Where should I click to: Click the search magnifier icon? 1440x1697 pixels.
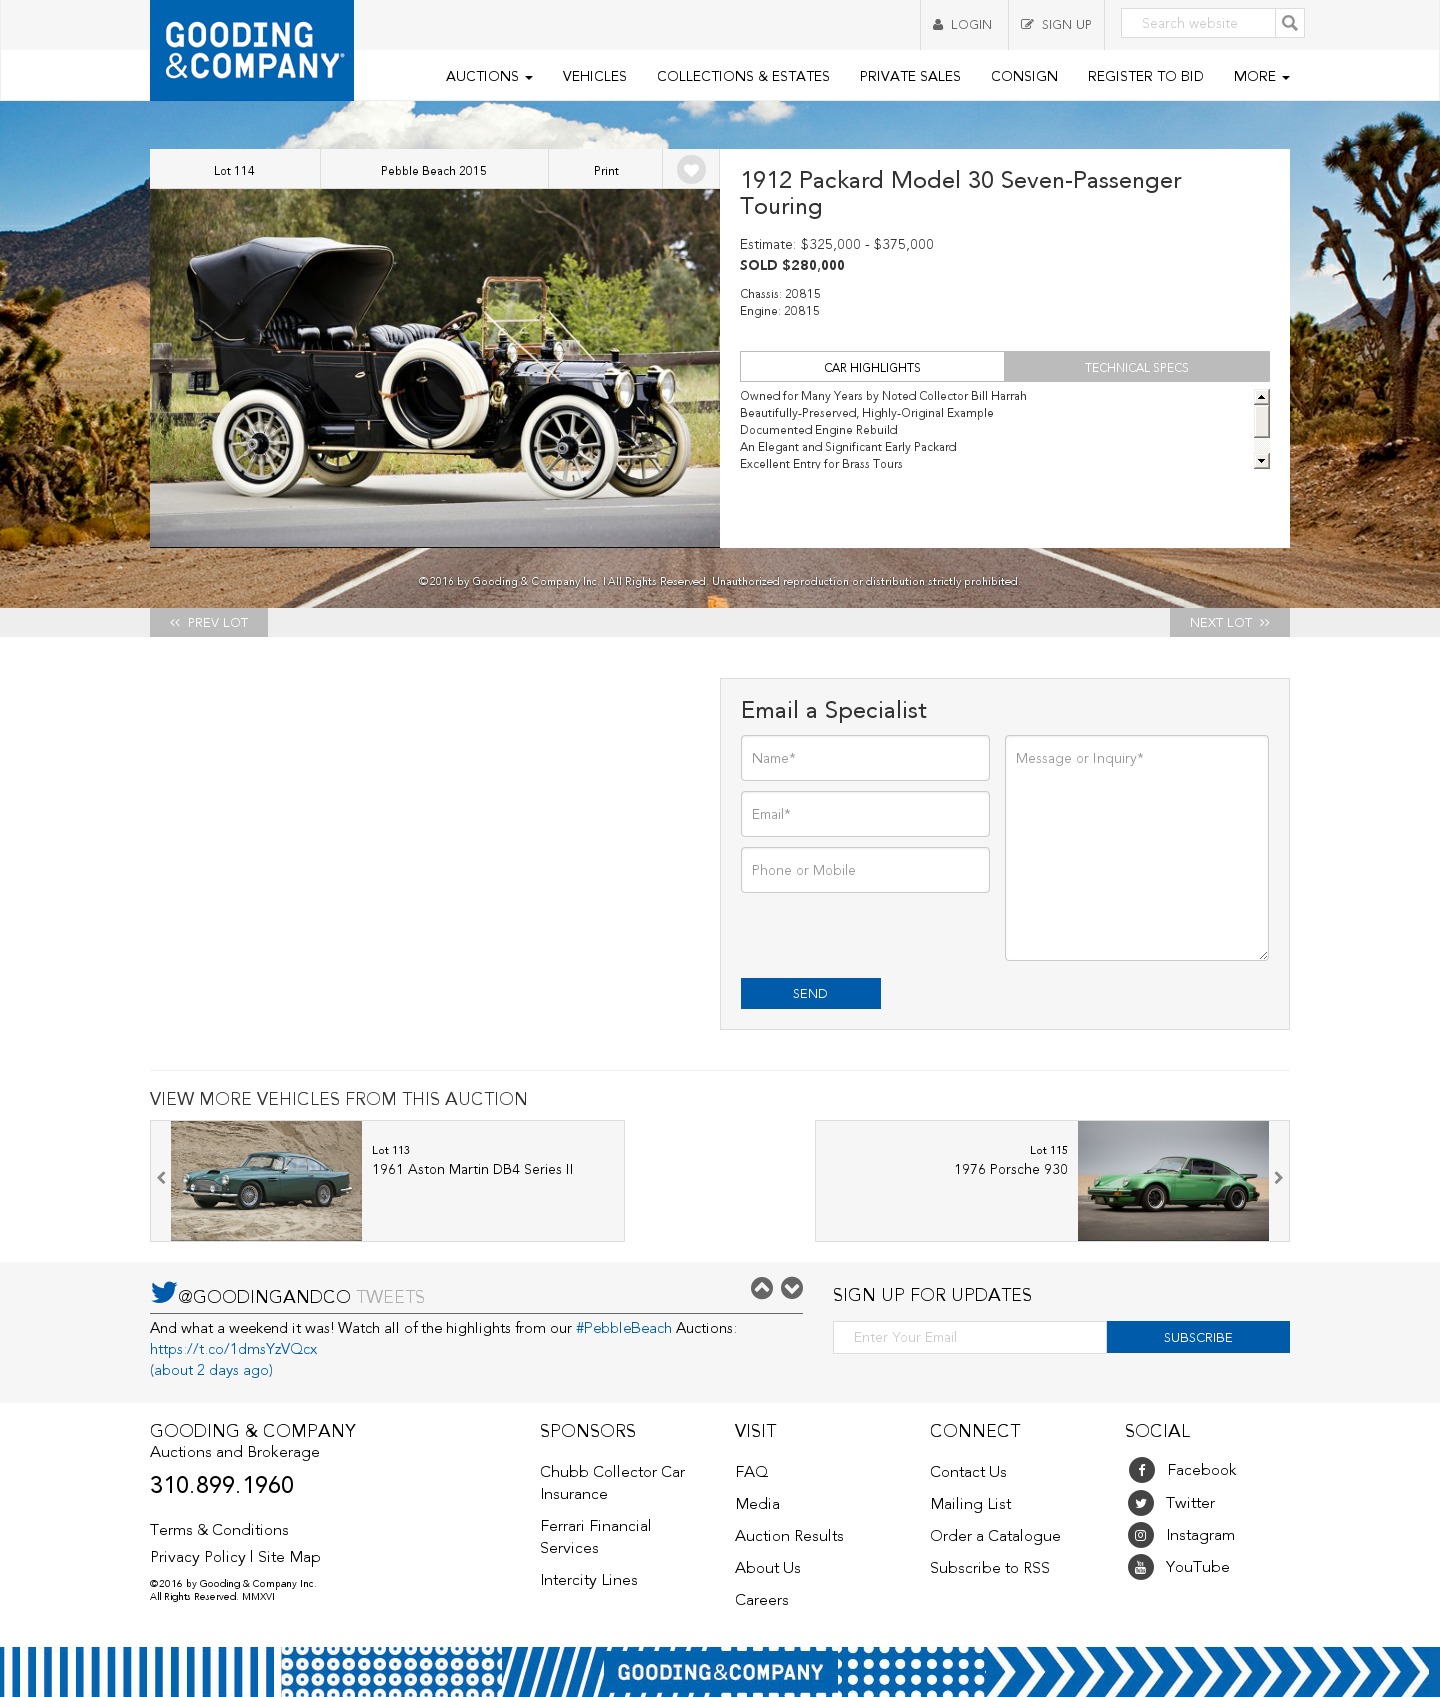coord(1290,23)
